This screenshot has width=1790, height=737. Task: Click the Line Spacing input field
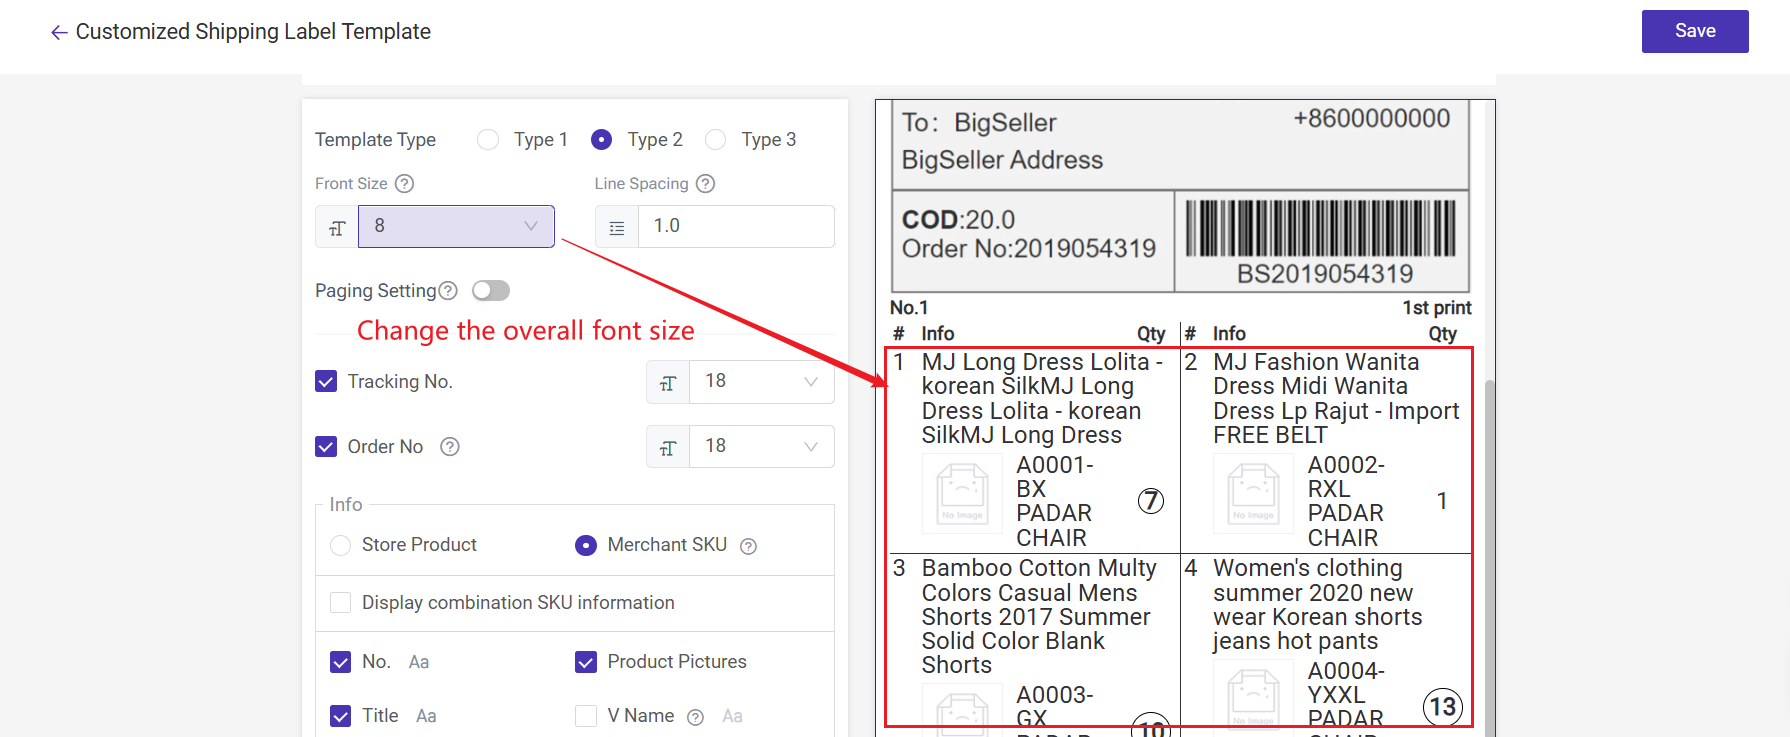pos(735,227)
